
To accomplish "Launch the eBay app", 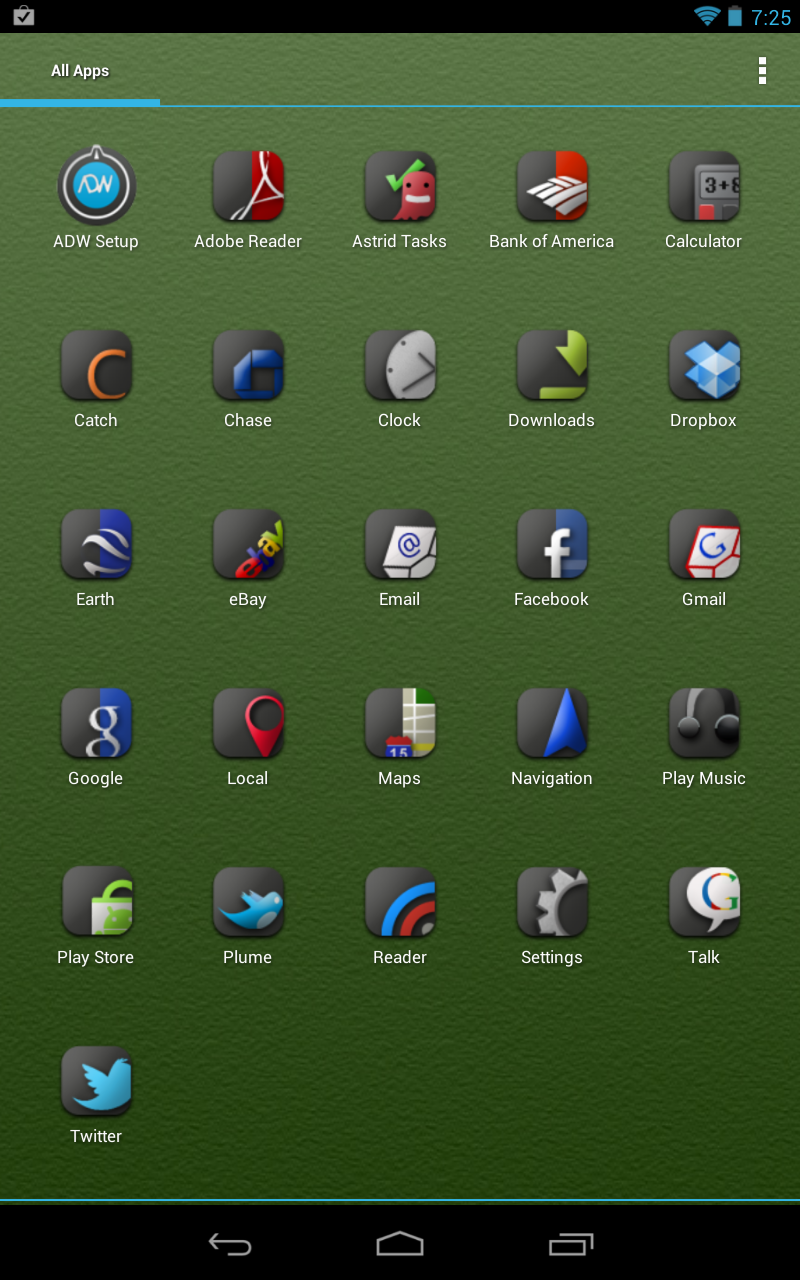I will [x=248, y=544].
